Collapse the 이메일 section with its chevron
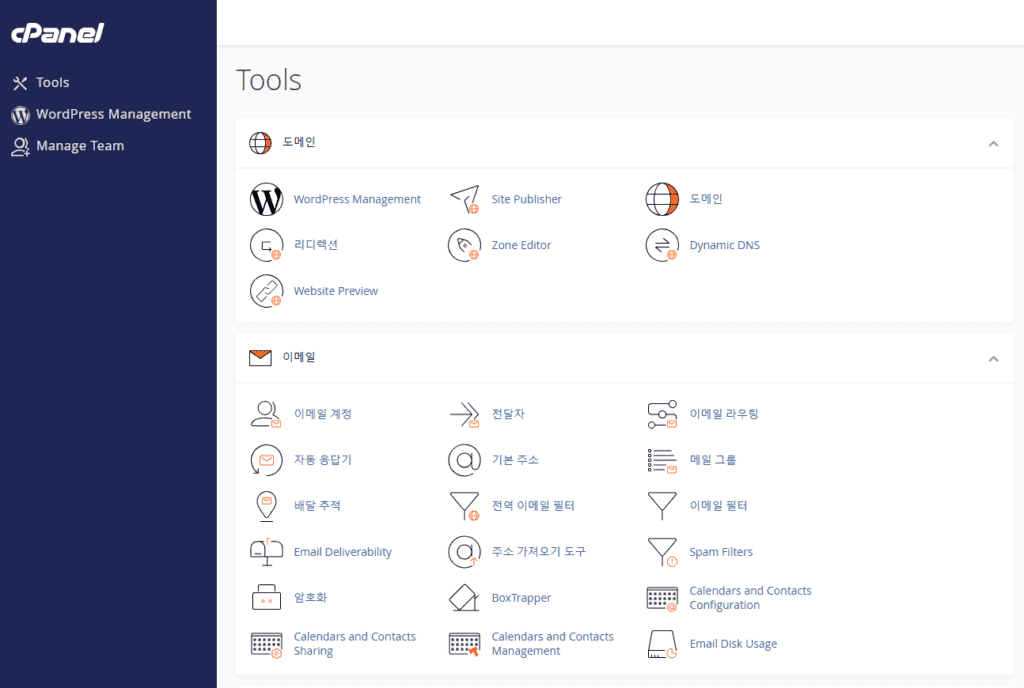The height and width of the screenshot is (688, 1024). click(993, 358)
